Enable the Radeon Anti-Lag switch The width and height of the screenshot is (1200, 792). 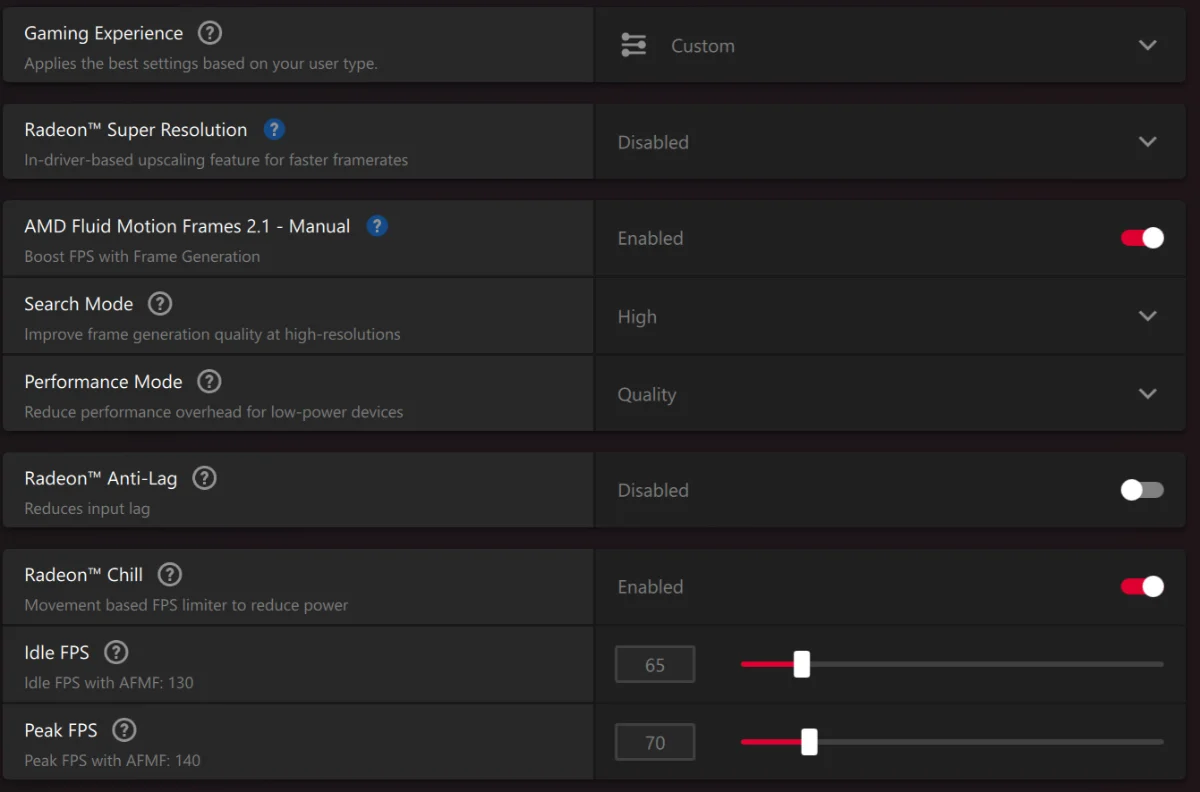point(1142,490)
